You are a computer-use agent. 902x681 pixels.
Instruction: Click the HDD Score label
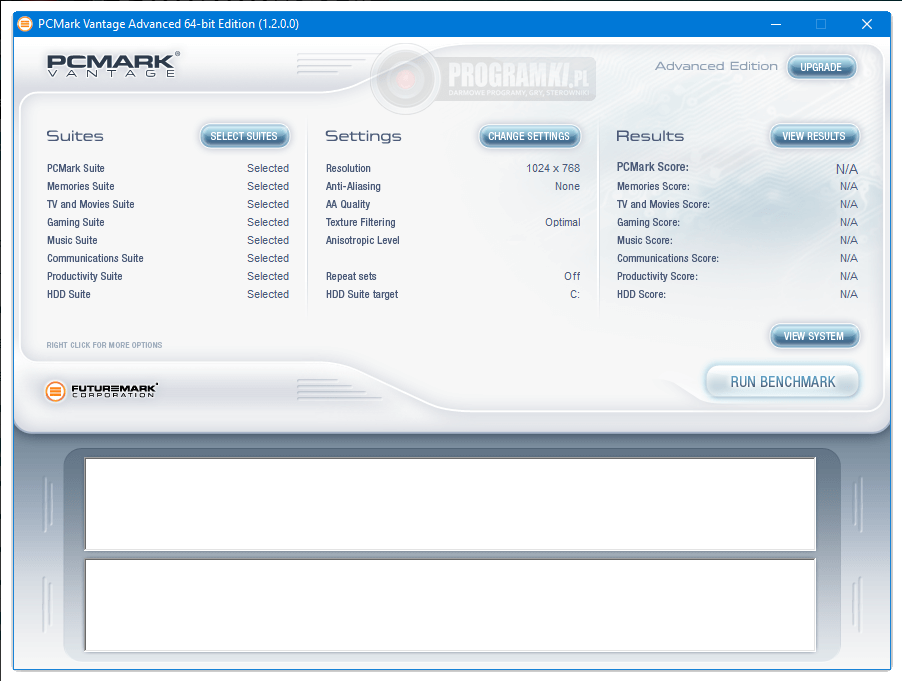coord(641,294)
